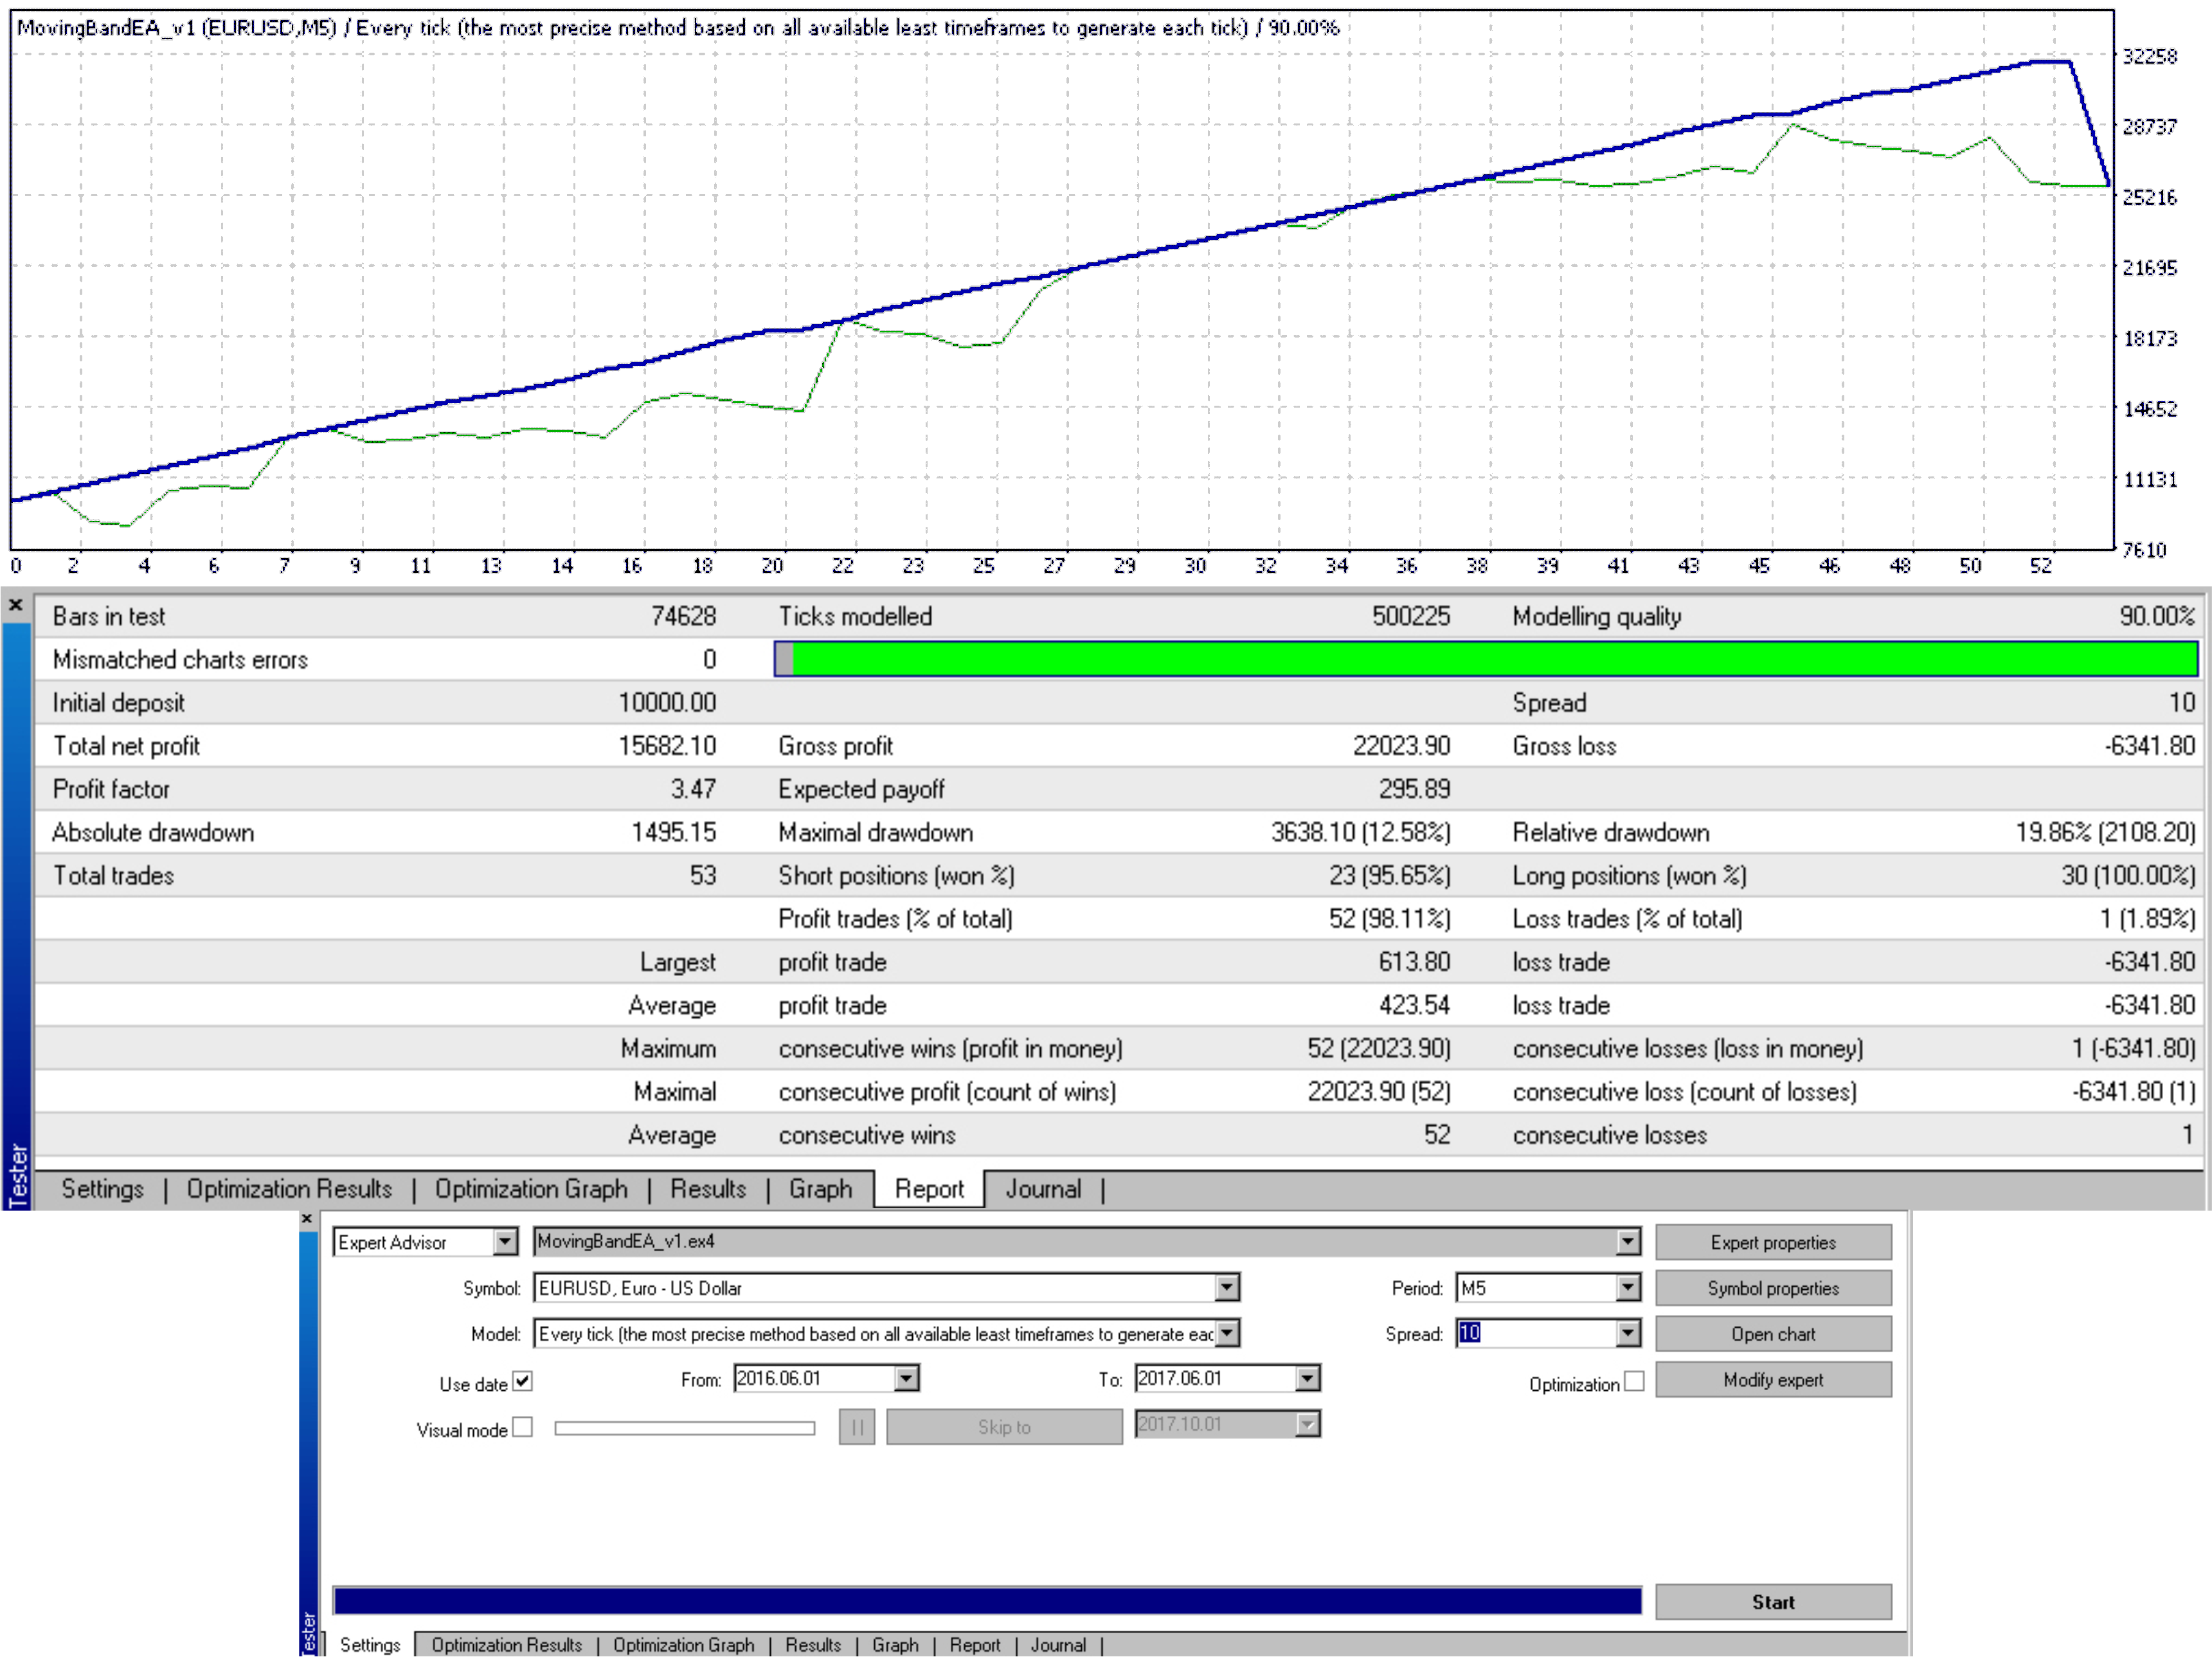The image size is (2212, 1657).
Task: Close the Tester report panel
Action: [x=16, y=605]
